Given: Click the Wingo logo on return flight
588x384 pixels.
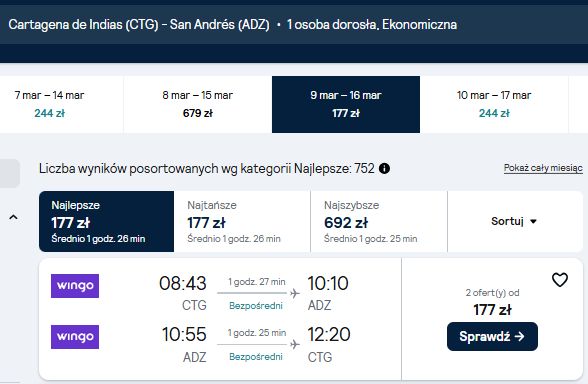Looking at the screenshot, I should 75,337.
